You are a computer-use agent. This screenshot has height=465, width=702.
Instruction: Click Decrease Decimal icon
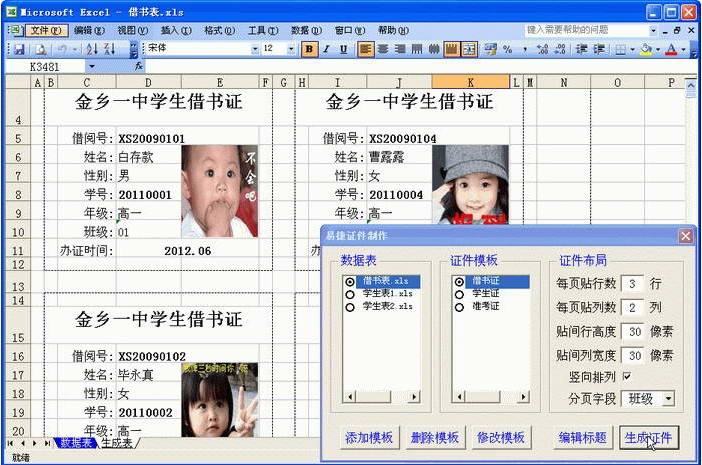tap(560, 49)
